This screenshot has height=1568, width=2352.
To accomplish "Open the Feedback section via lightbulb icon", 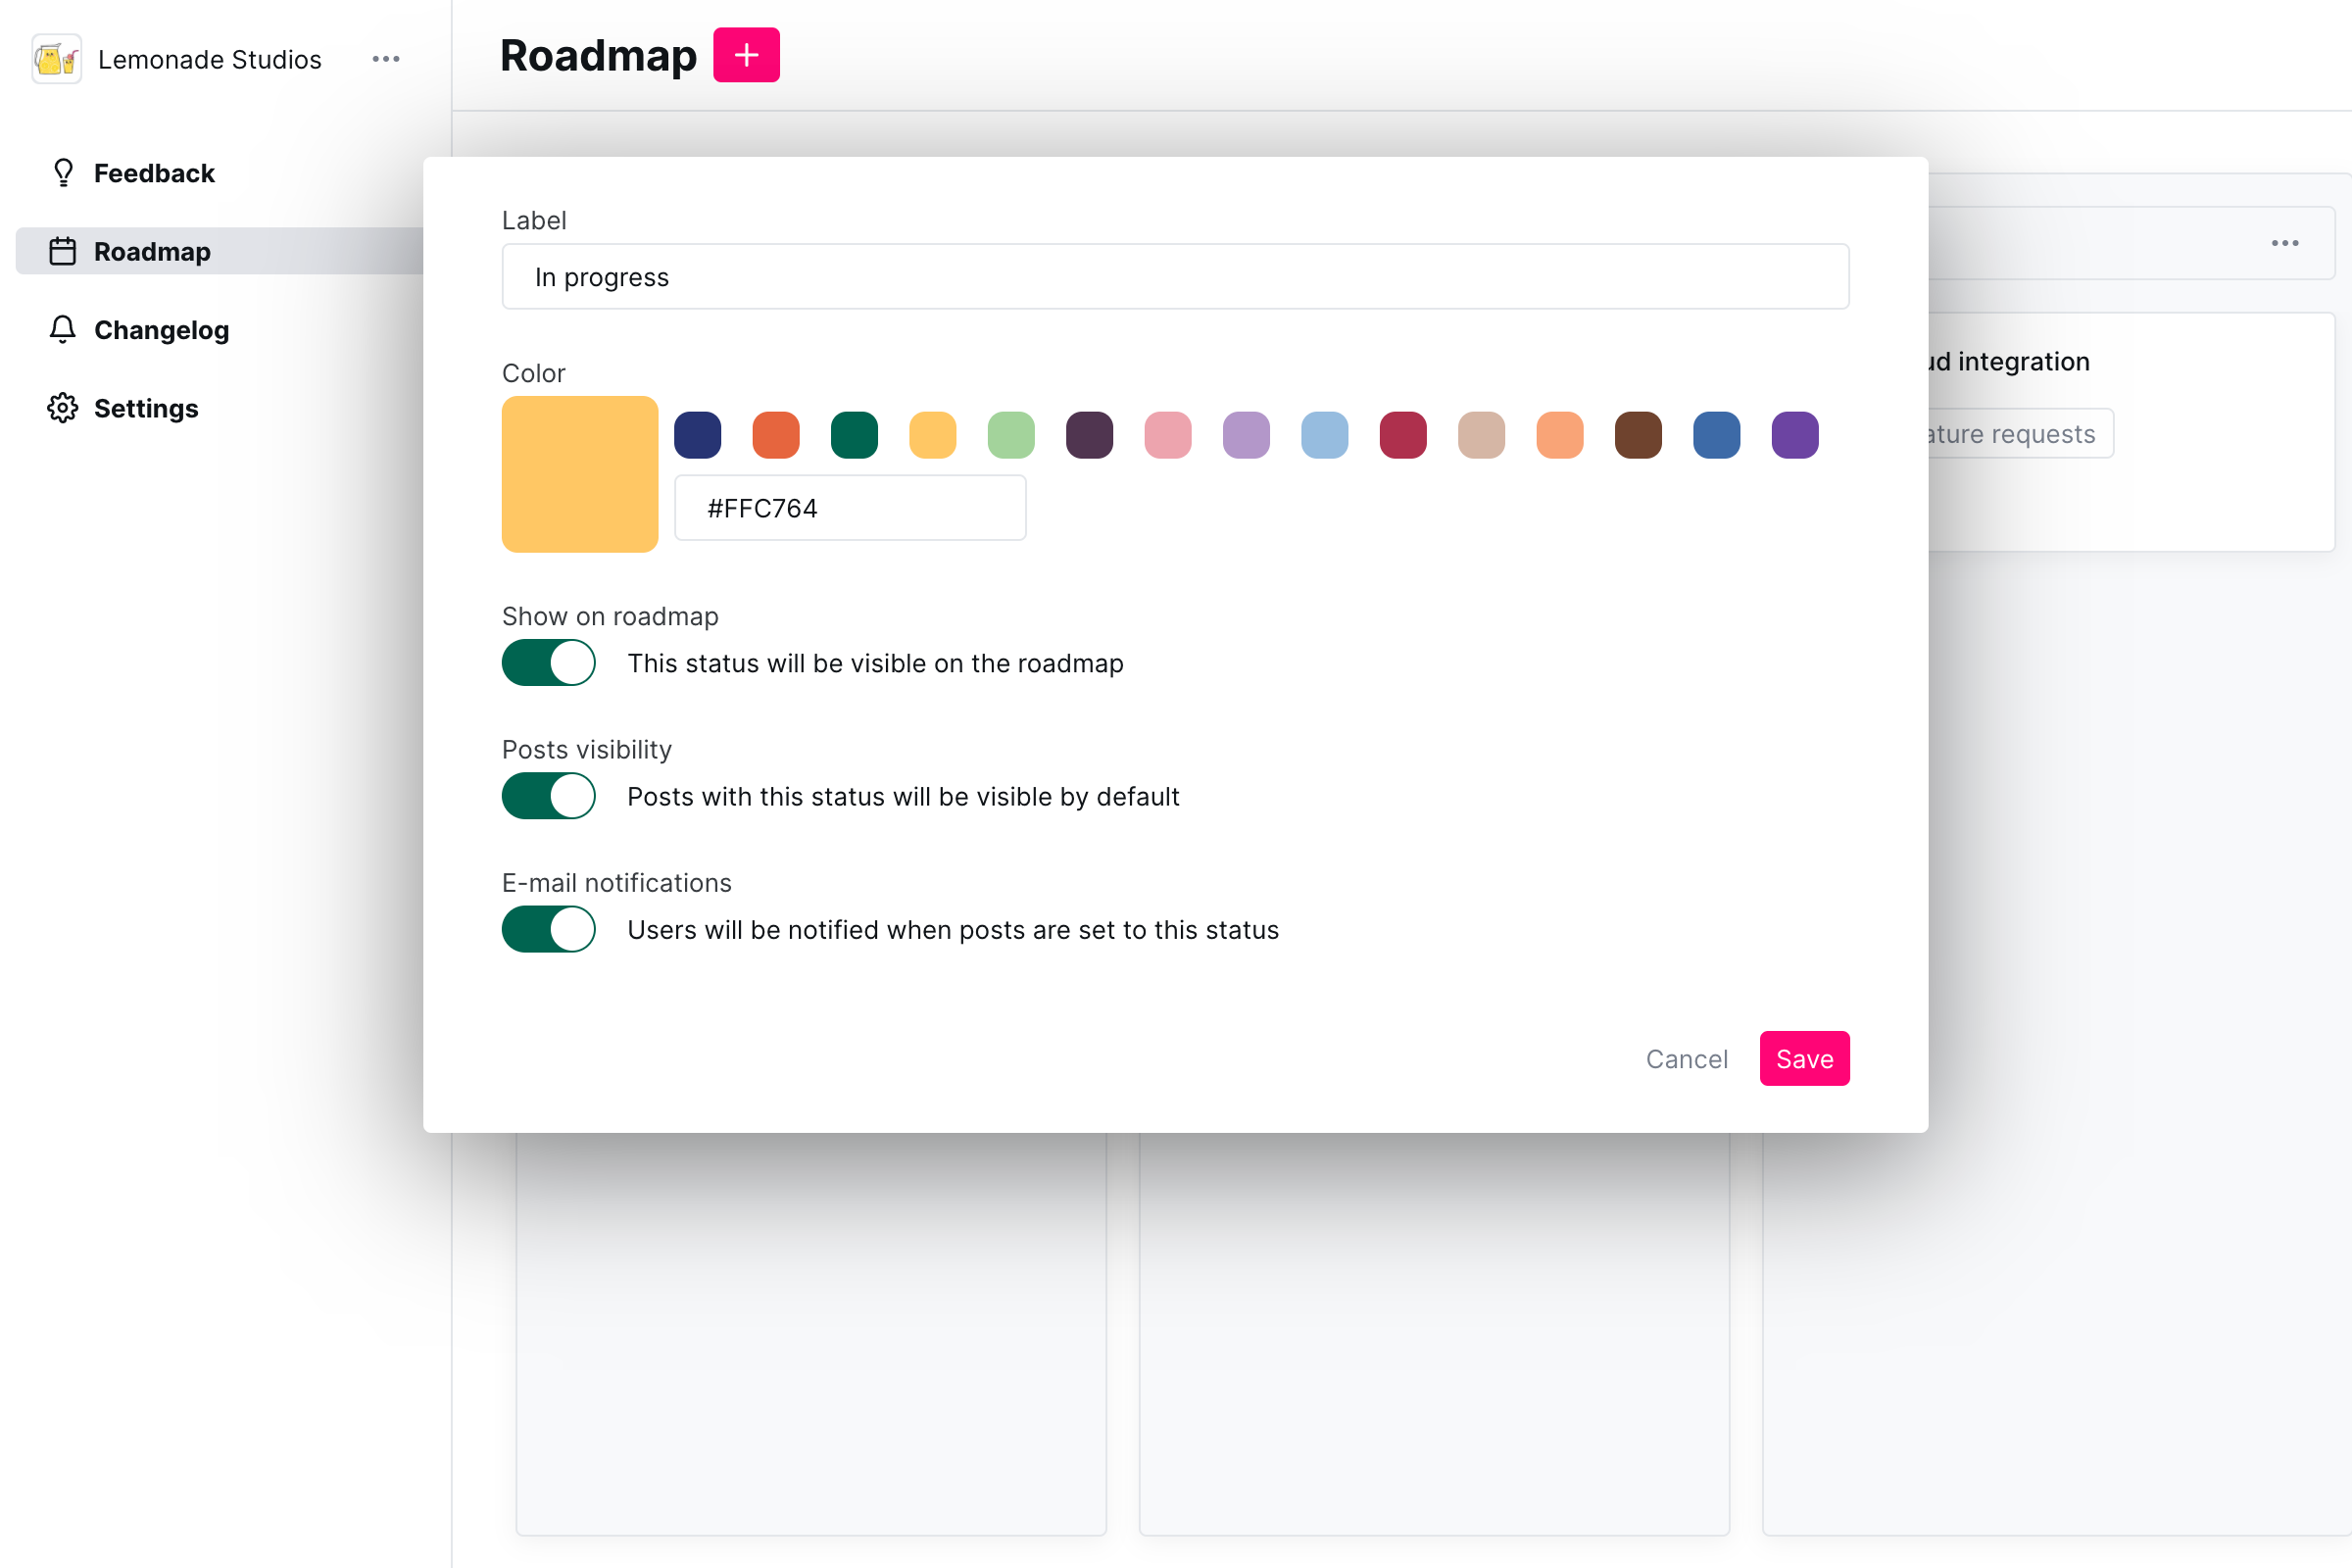I will point(63,173).
